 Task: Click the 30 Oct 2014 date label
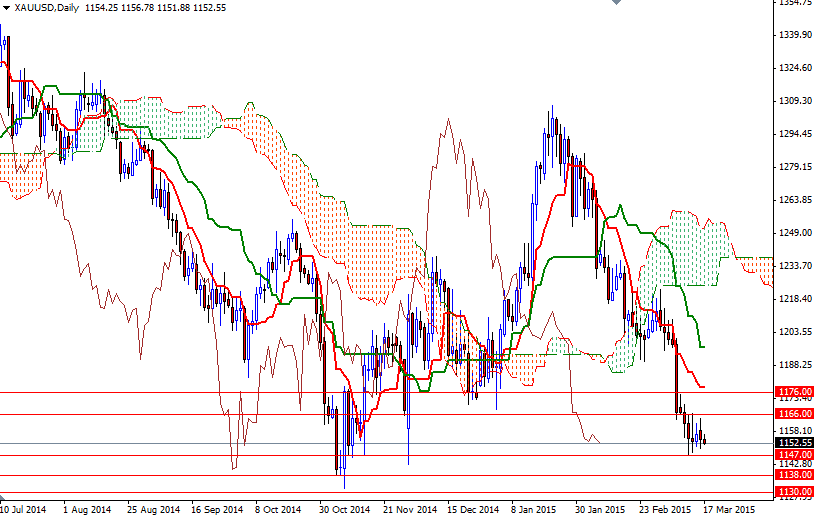coord(343,508)
